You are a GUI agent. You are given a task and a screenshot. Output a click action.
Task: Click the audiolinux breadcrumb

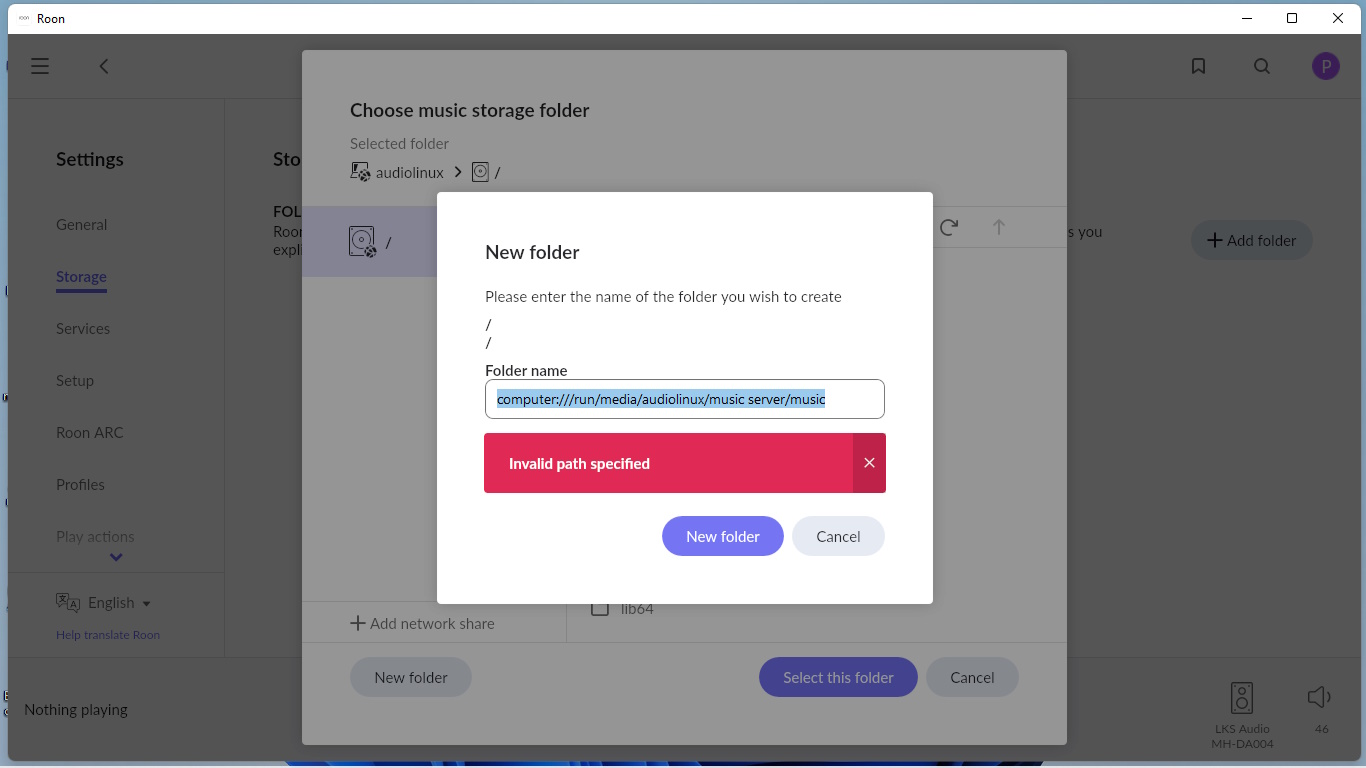pyautogui.click(x=397, y=172)
